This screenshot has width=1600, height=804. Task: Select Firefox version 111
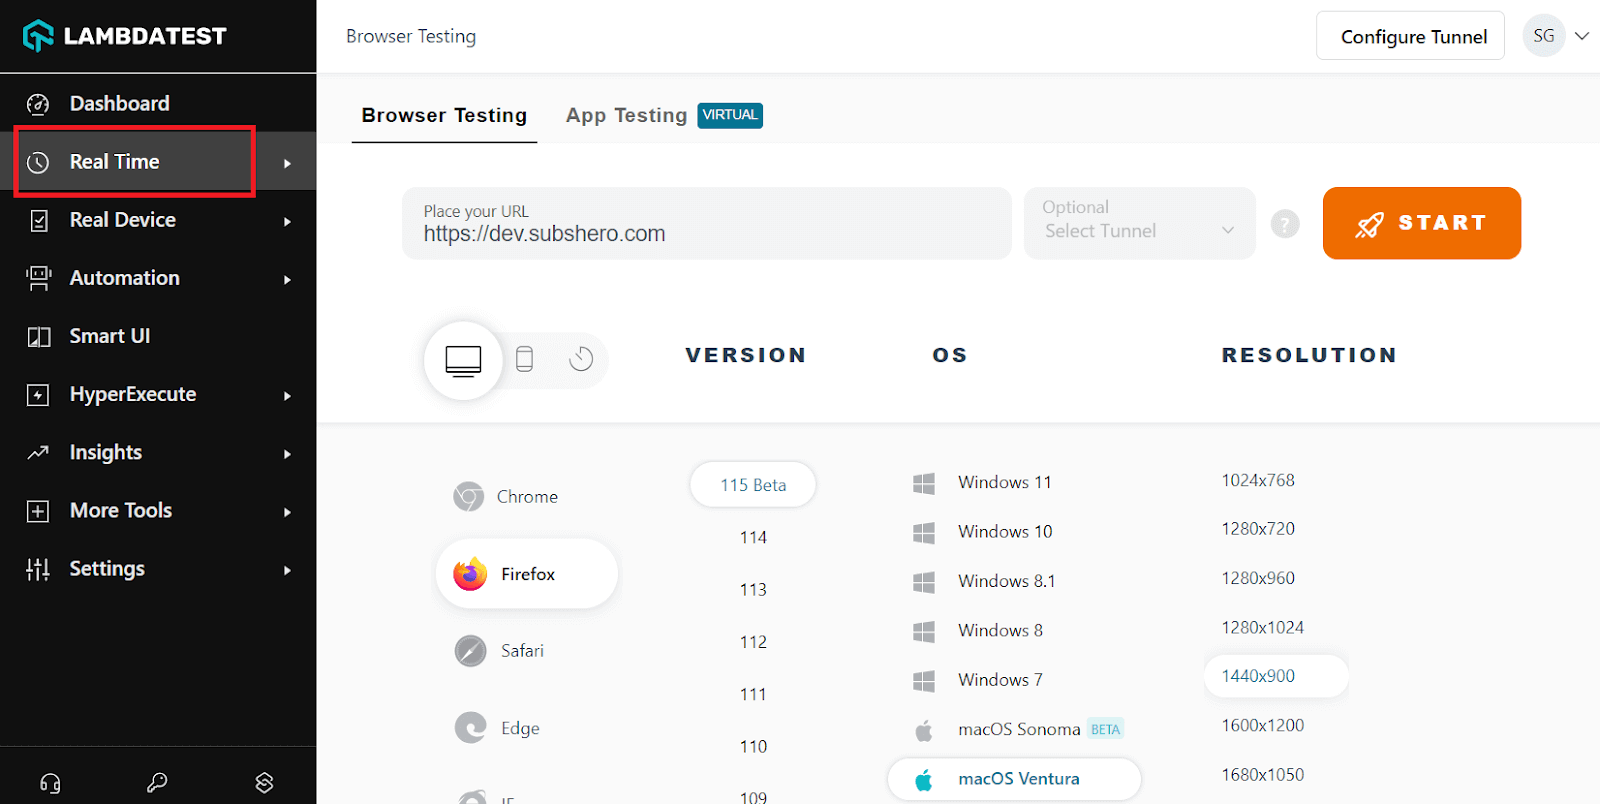(753, 694)
